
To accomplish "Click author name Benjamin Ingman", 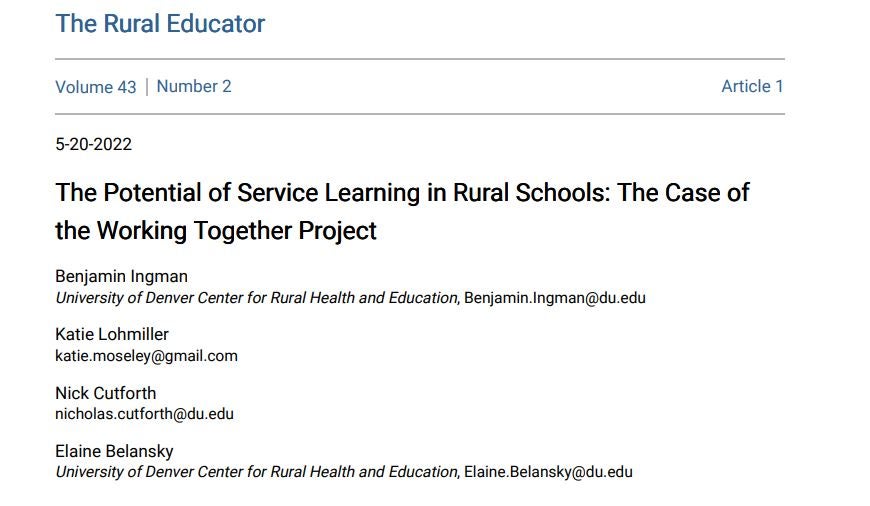I will pos(122,276).
